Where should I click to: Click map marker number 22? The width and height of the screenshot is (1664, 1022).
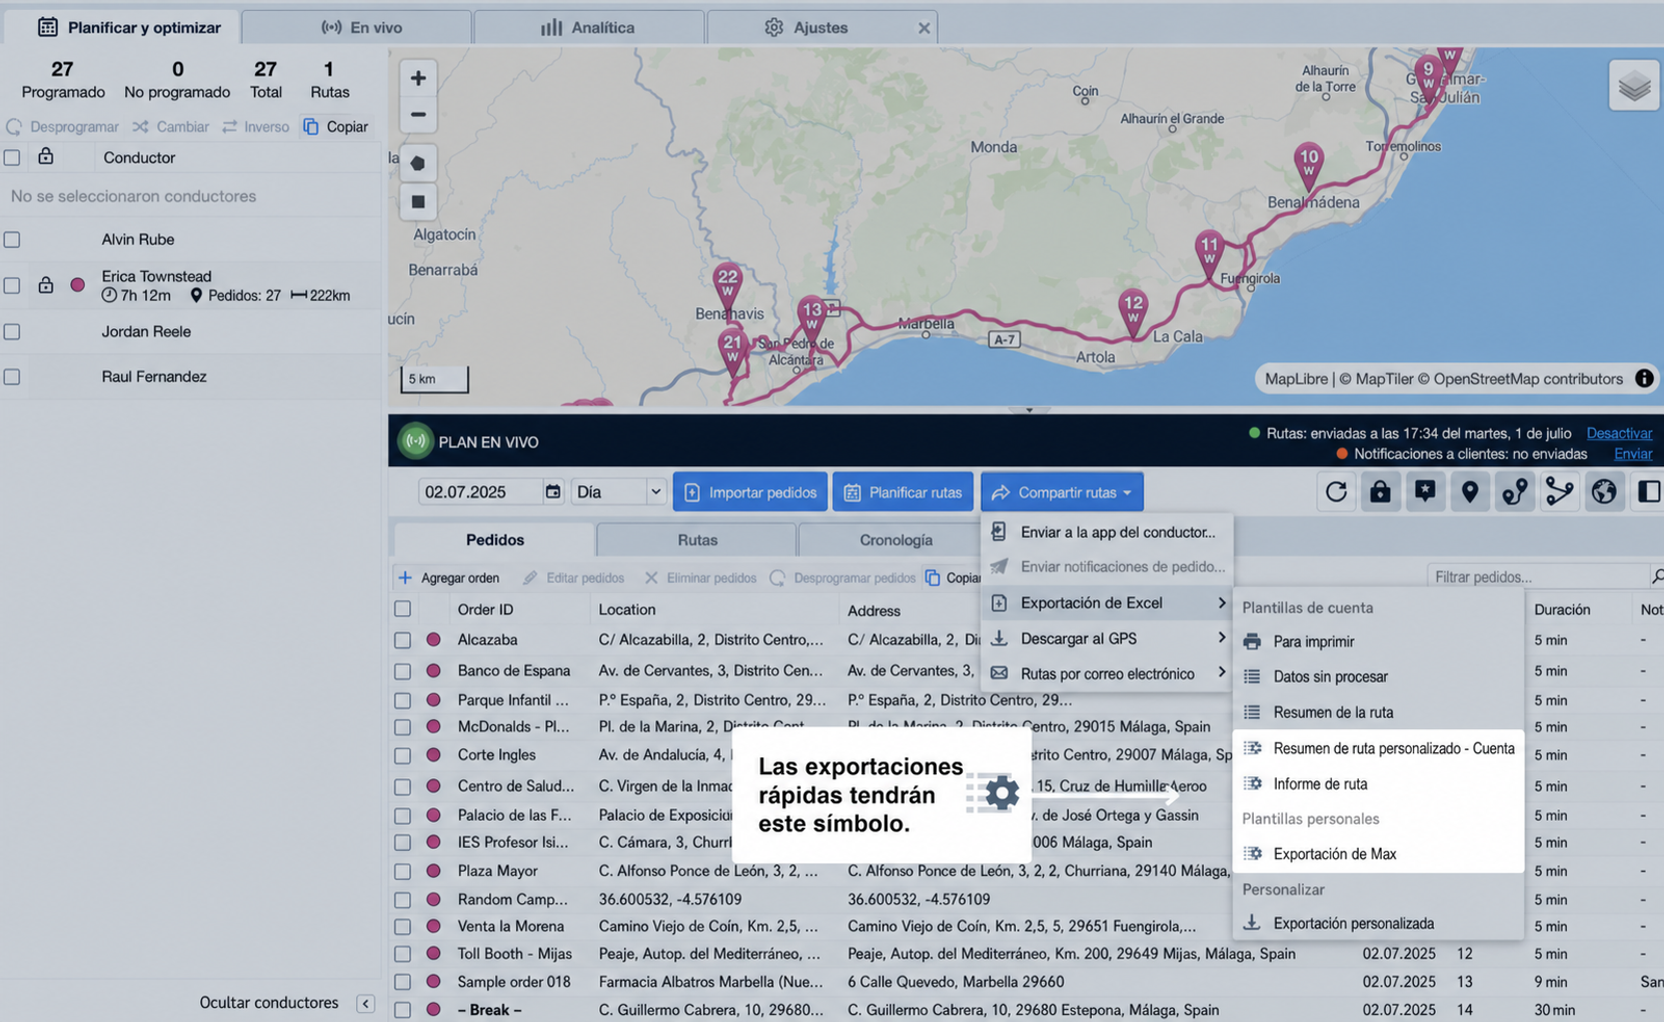727,286
